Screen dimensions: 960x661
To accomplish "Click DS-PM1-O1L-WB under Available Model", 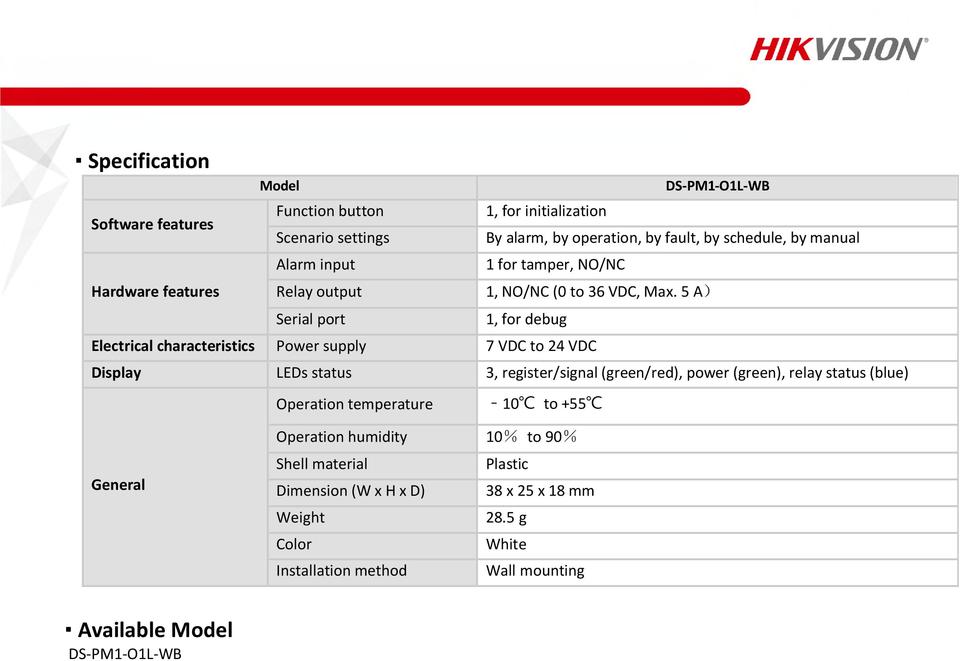I will (x=125, y=654).
